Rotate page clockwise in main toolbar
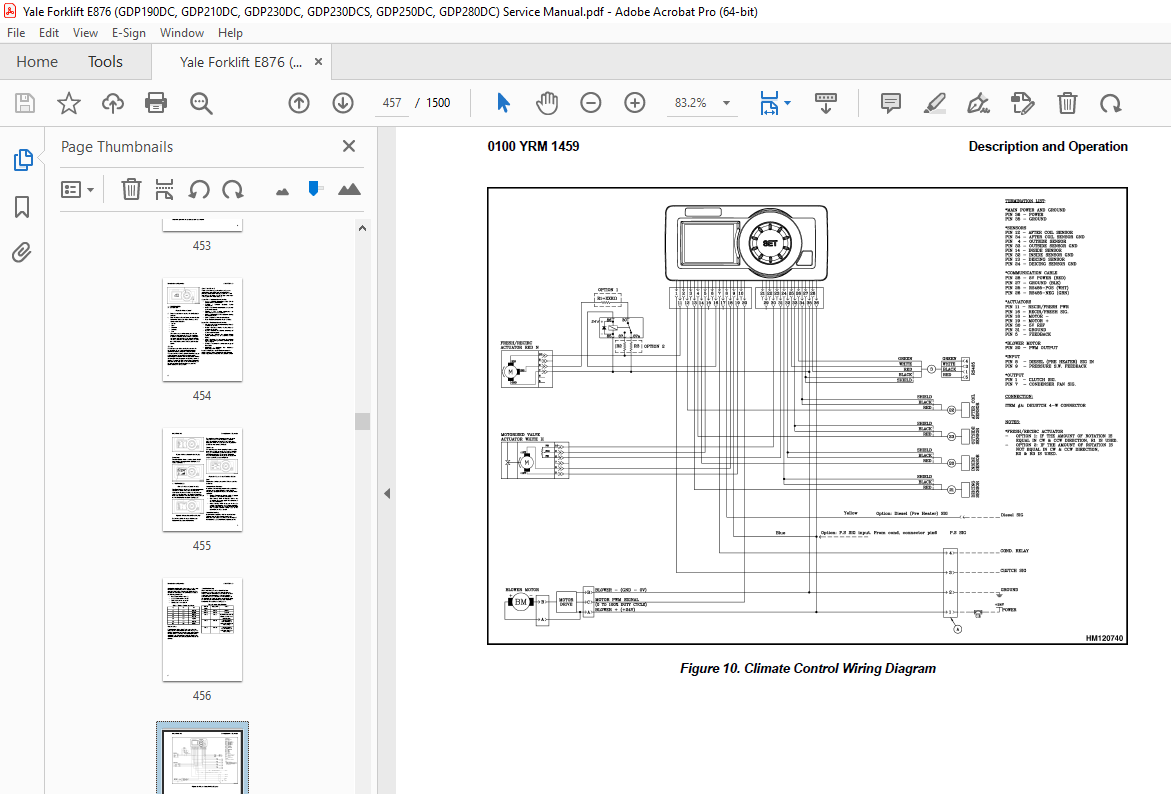 pyautogui.click(x=1111, y=103)
